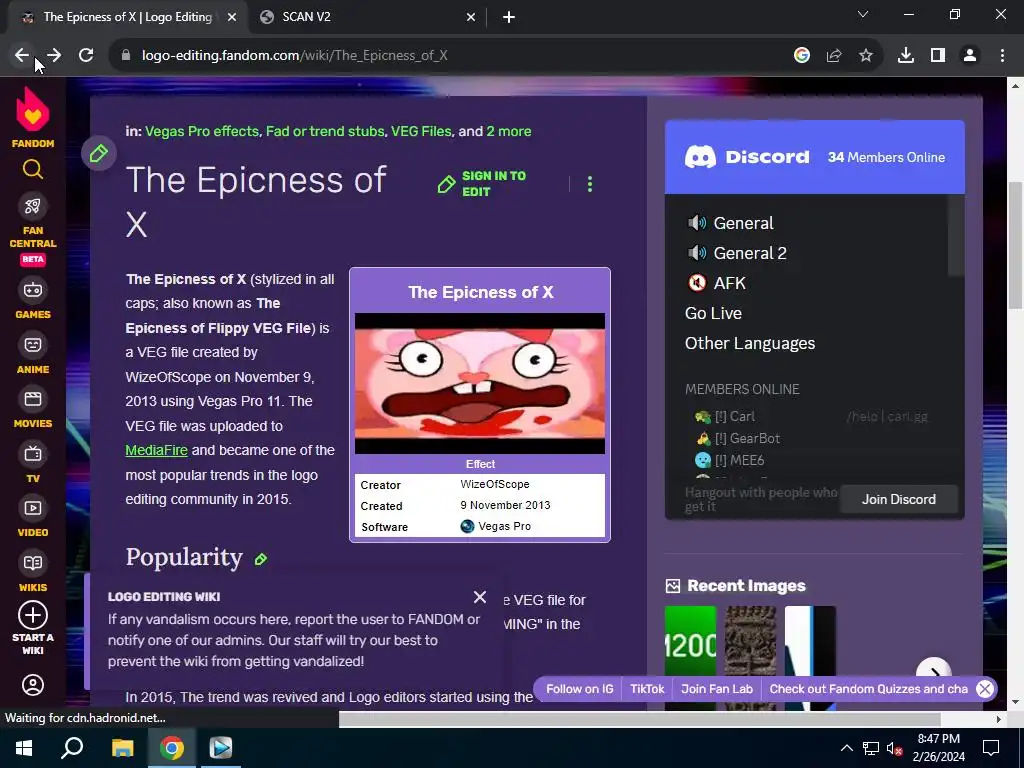1024x768 pixels.
Task: Open the General 2 Discord channel
Action: click(737, 253)
